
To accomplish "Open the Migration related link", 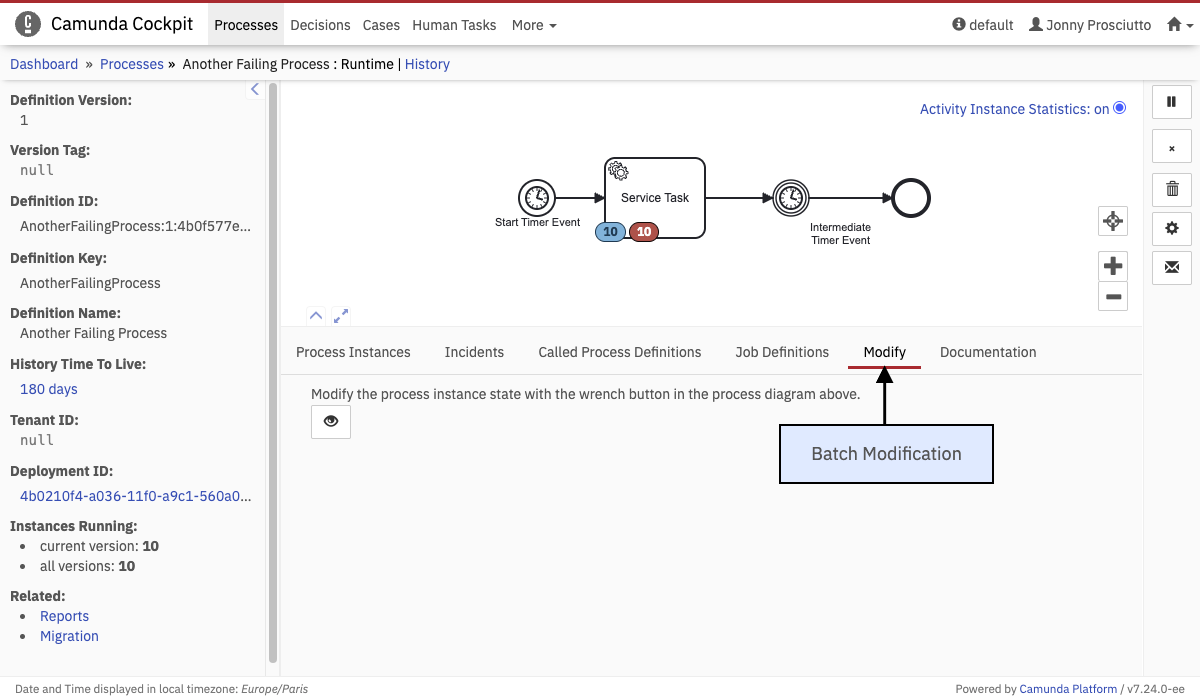I will click(x=69, y=636).
